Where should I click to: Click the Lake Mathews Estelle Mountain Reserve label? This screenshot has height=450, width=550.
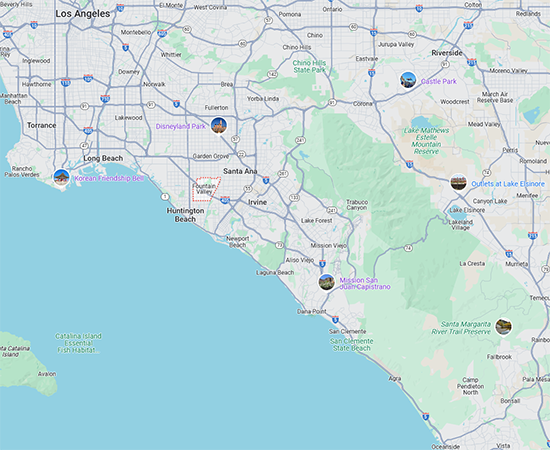(x=426, y=141)
